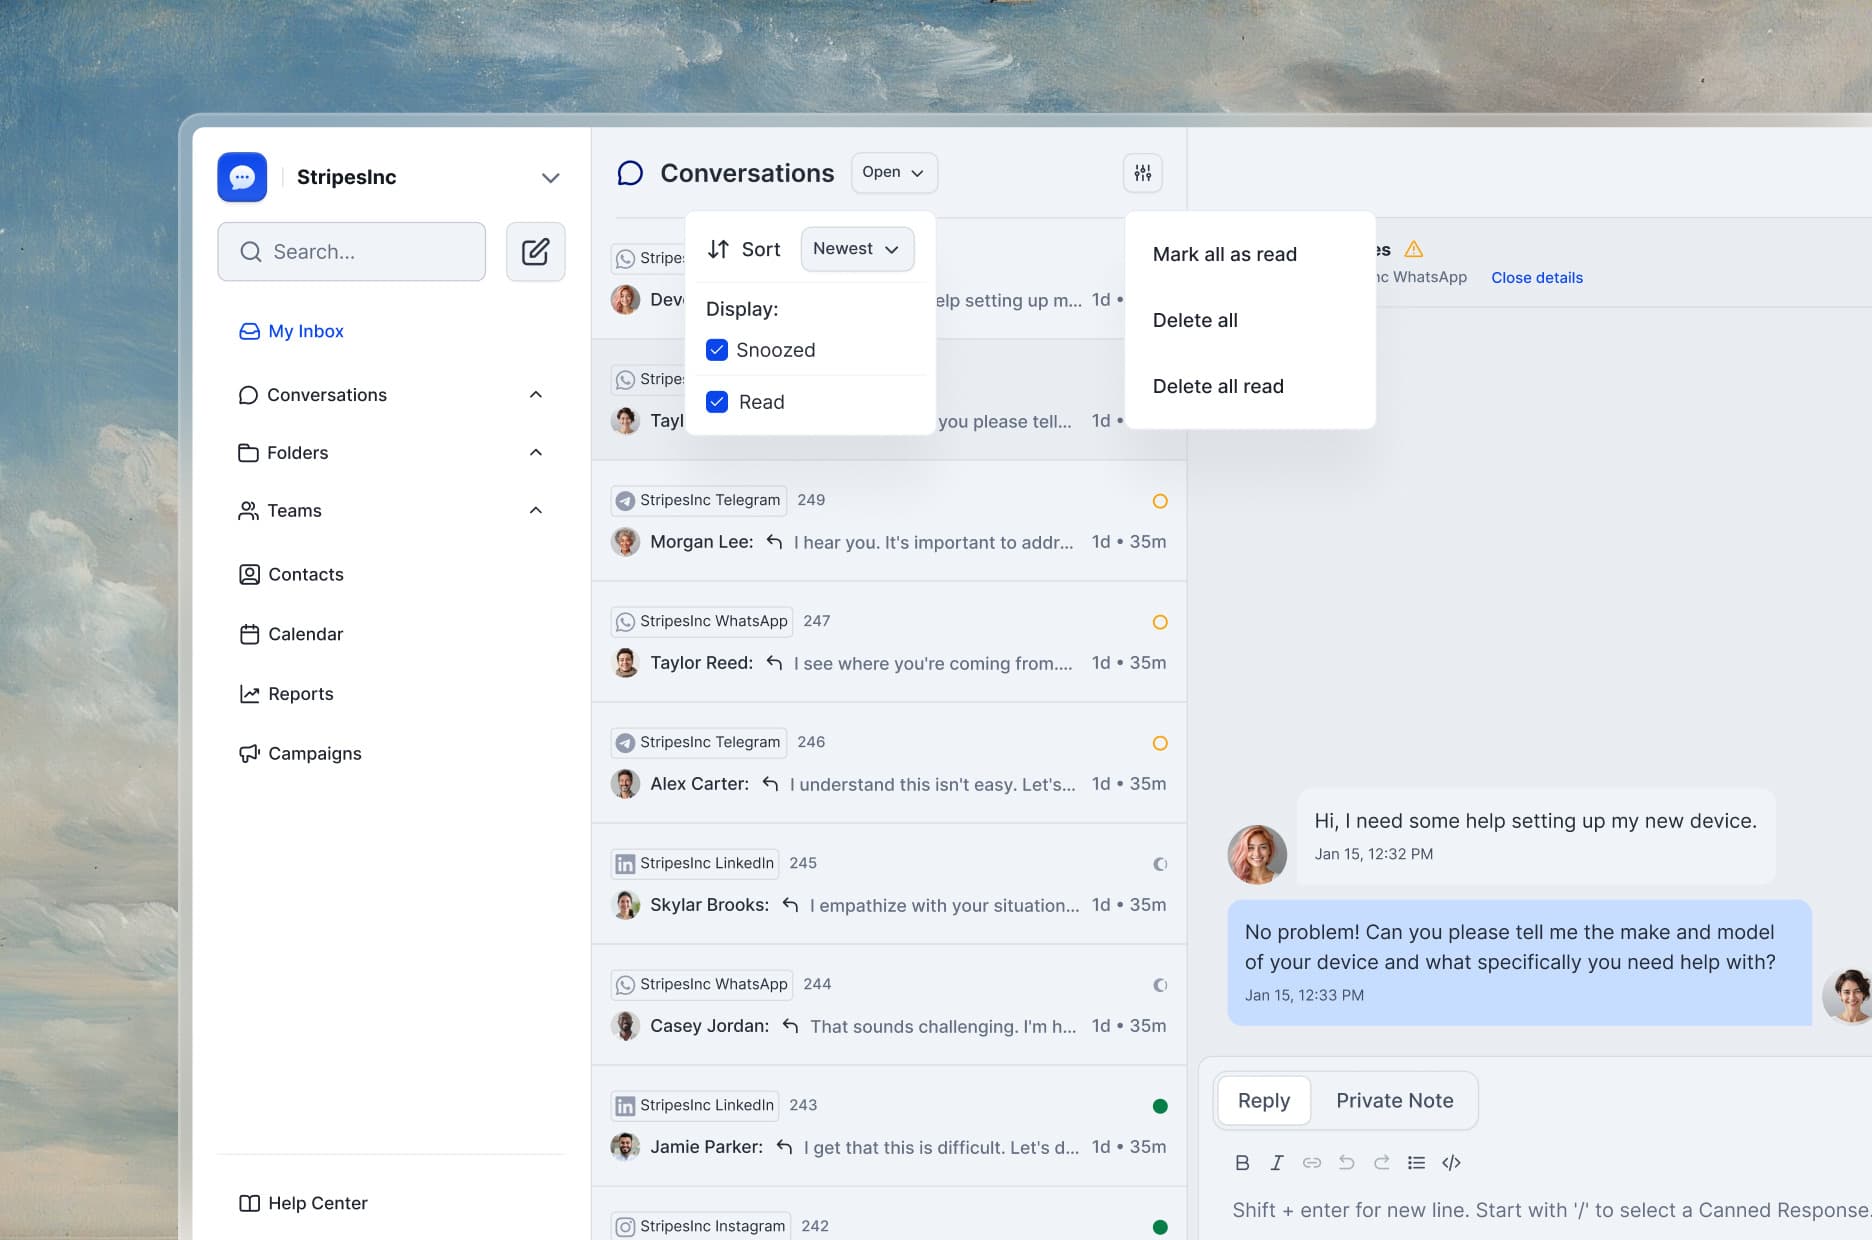The width and height of the screenshot is (1872, 1240).
Task: Click the green status dot on conversation 243
Action: tap(1160, 1106)
